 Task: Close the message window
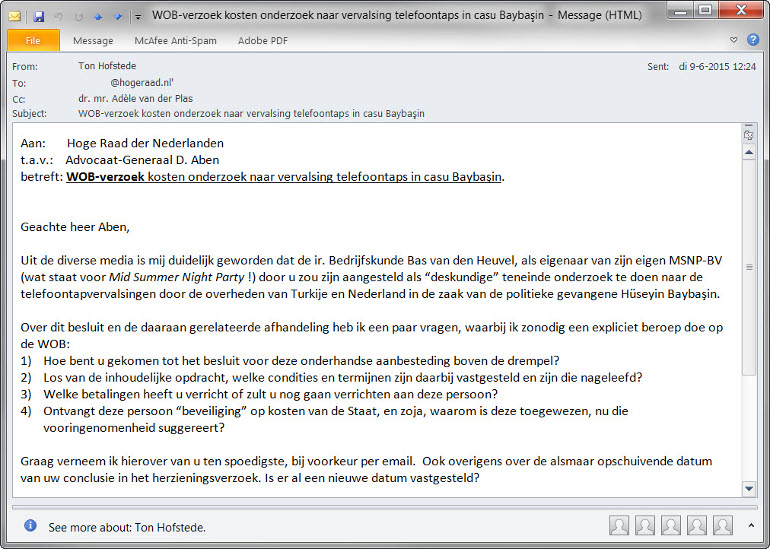(x=741, y=10)
